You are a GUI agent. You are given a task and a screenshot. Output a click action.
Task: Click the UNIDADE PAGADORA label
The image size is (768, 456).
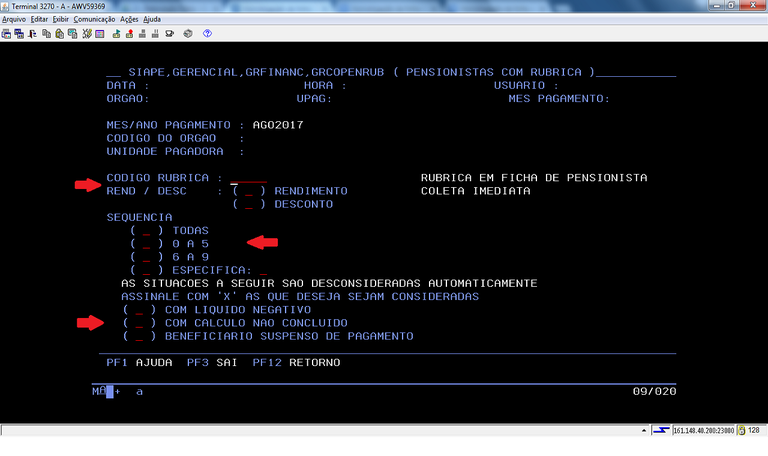coord(165,152)
